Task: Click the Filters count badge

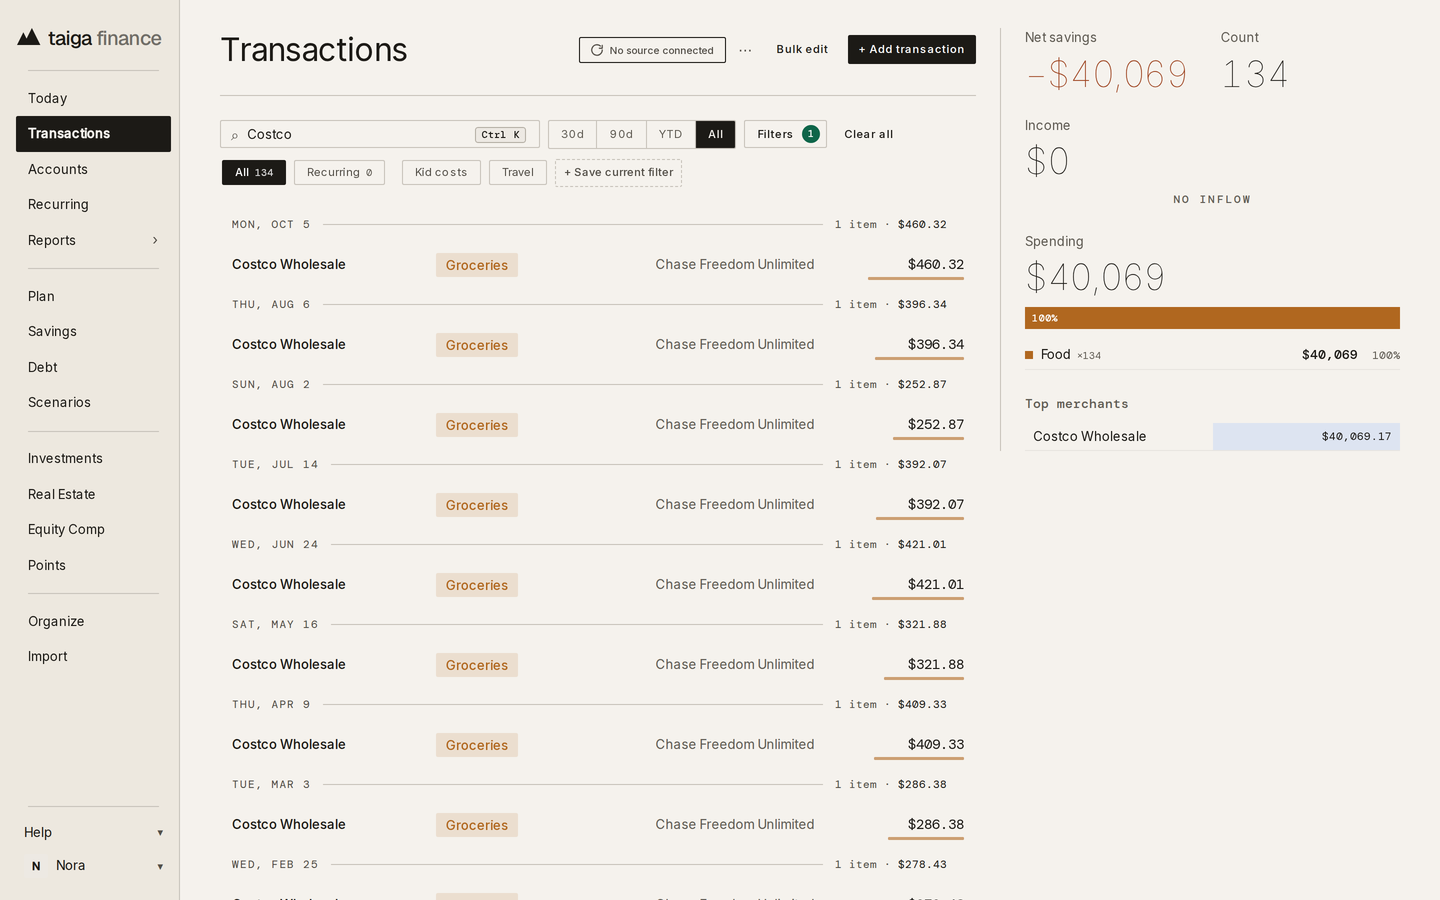Action: coord(811,134)
